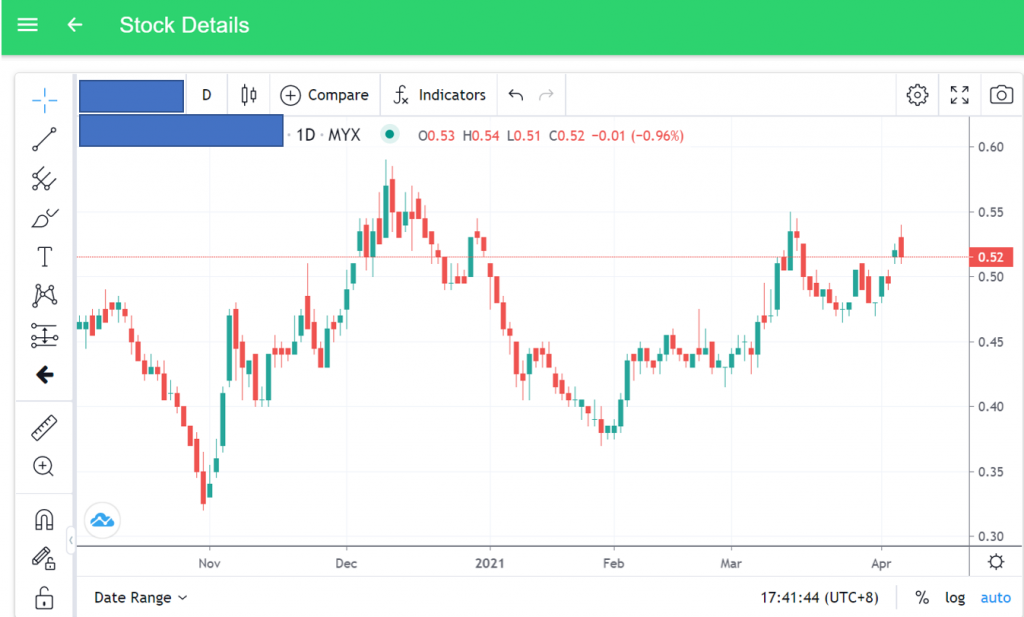The height and width of the screenshot is (617, 1024).
Task: Expand the Date Range dropdown
Action: click(x=141, y=597)
